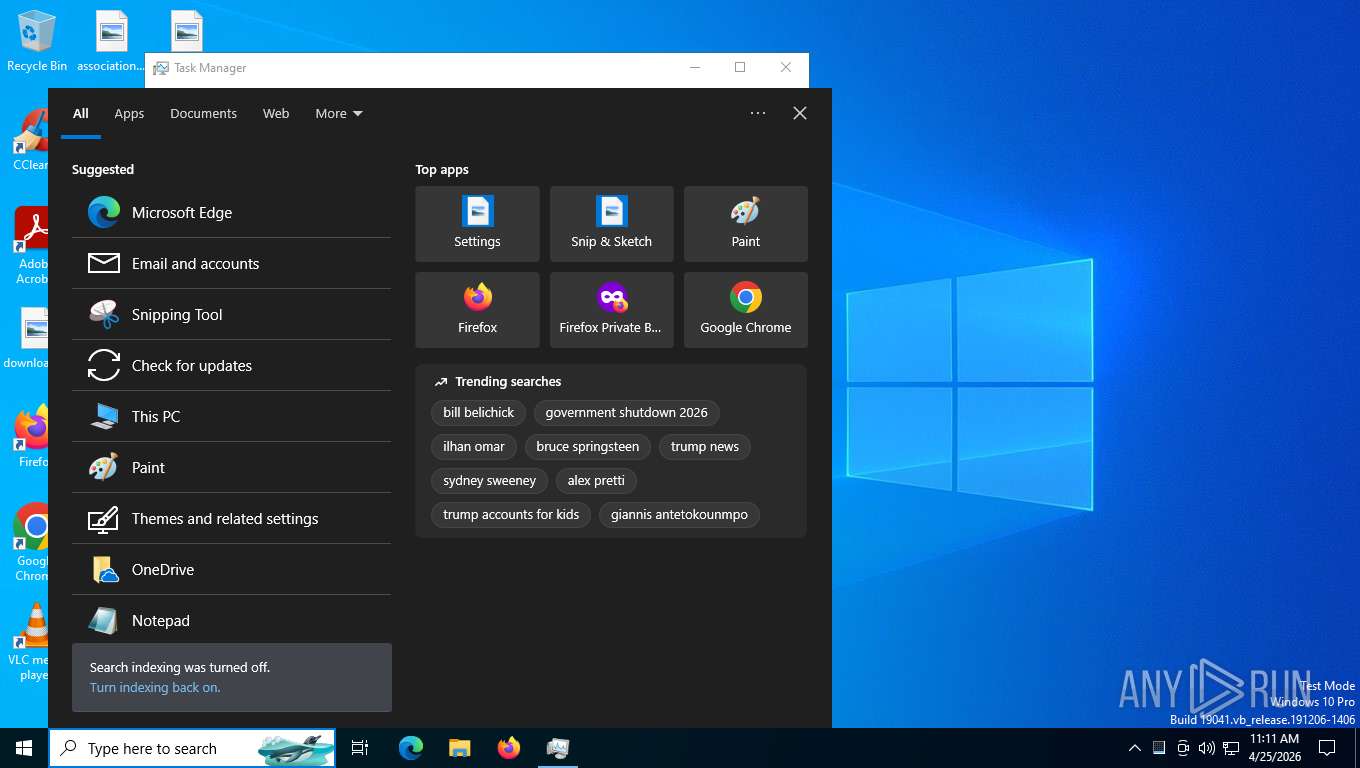The height and width of the screenshot is (768, 1360).
Task: Open Action Center notifications icon
Action: pyautogui.click(x=1327, y=748)
